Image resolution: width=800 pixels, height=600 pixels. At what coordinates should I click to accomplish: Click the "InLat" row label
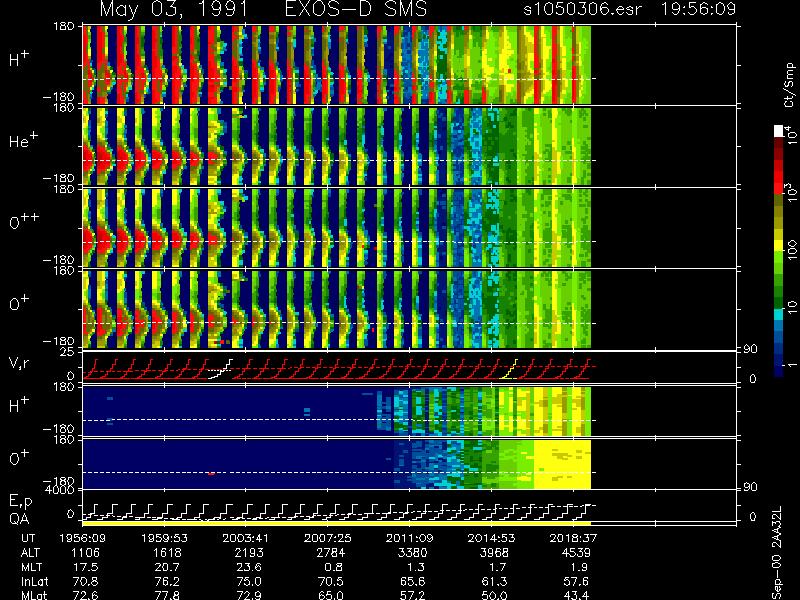tap(34, 581)
